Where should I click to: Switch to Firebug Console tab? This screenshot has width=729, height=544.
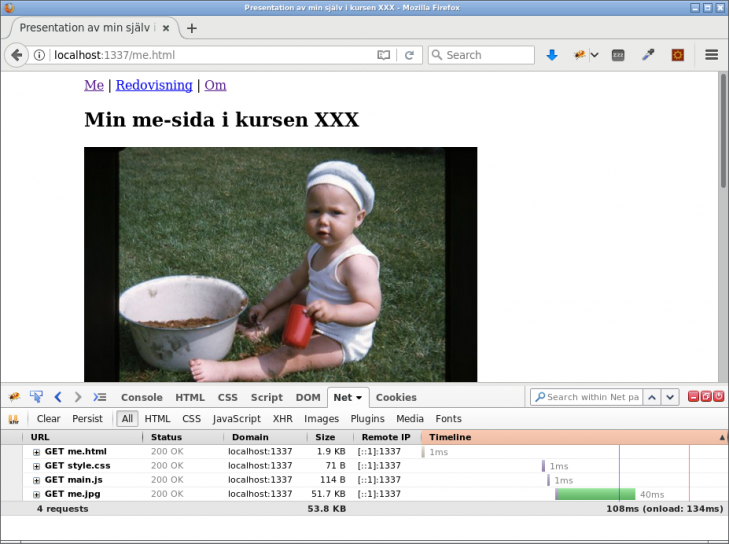(142, 398)
